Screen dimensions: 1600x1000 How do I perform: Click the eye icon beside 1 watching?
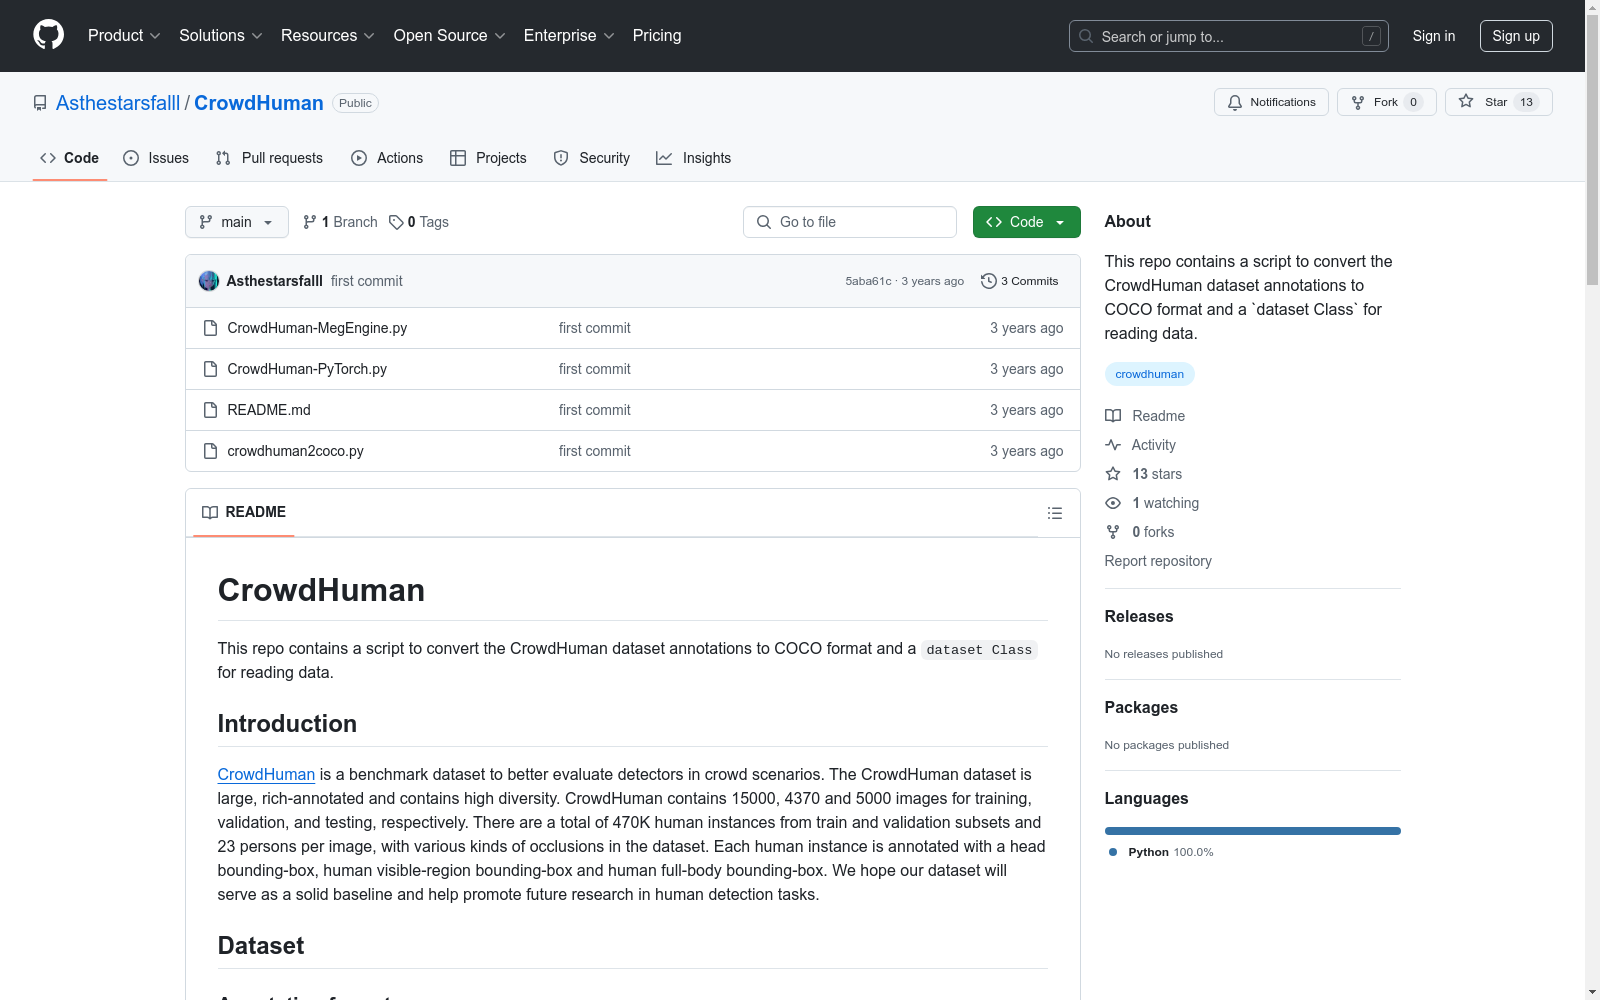[x=1113, y=503]
